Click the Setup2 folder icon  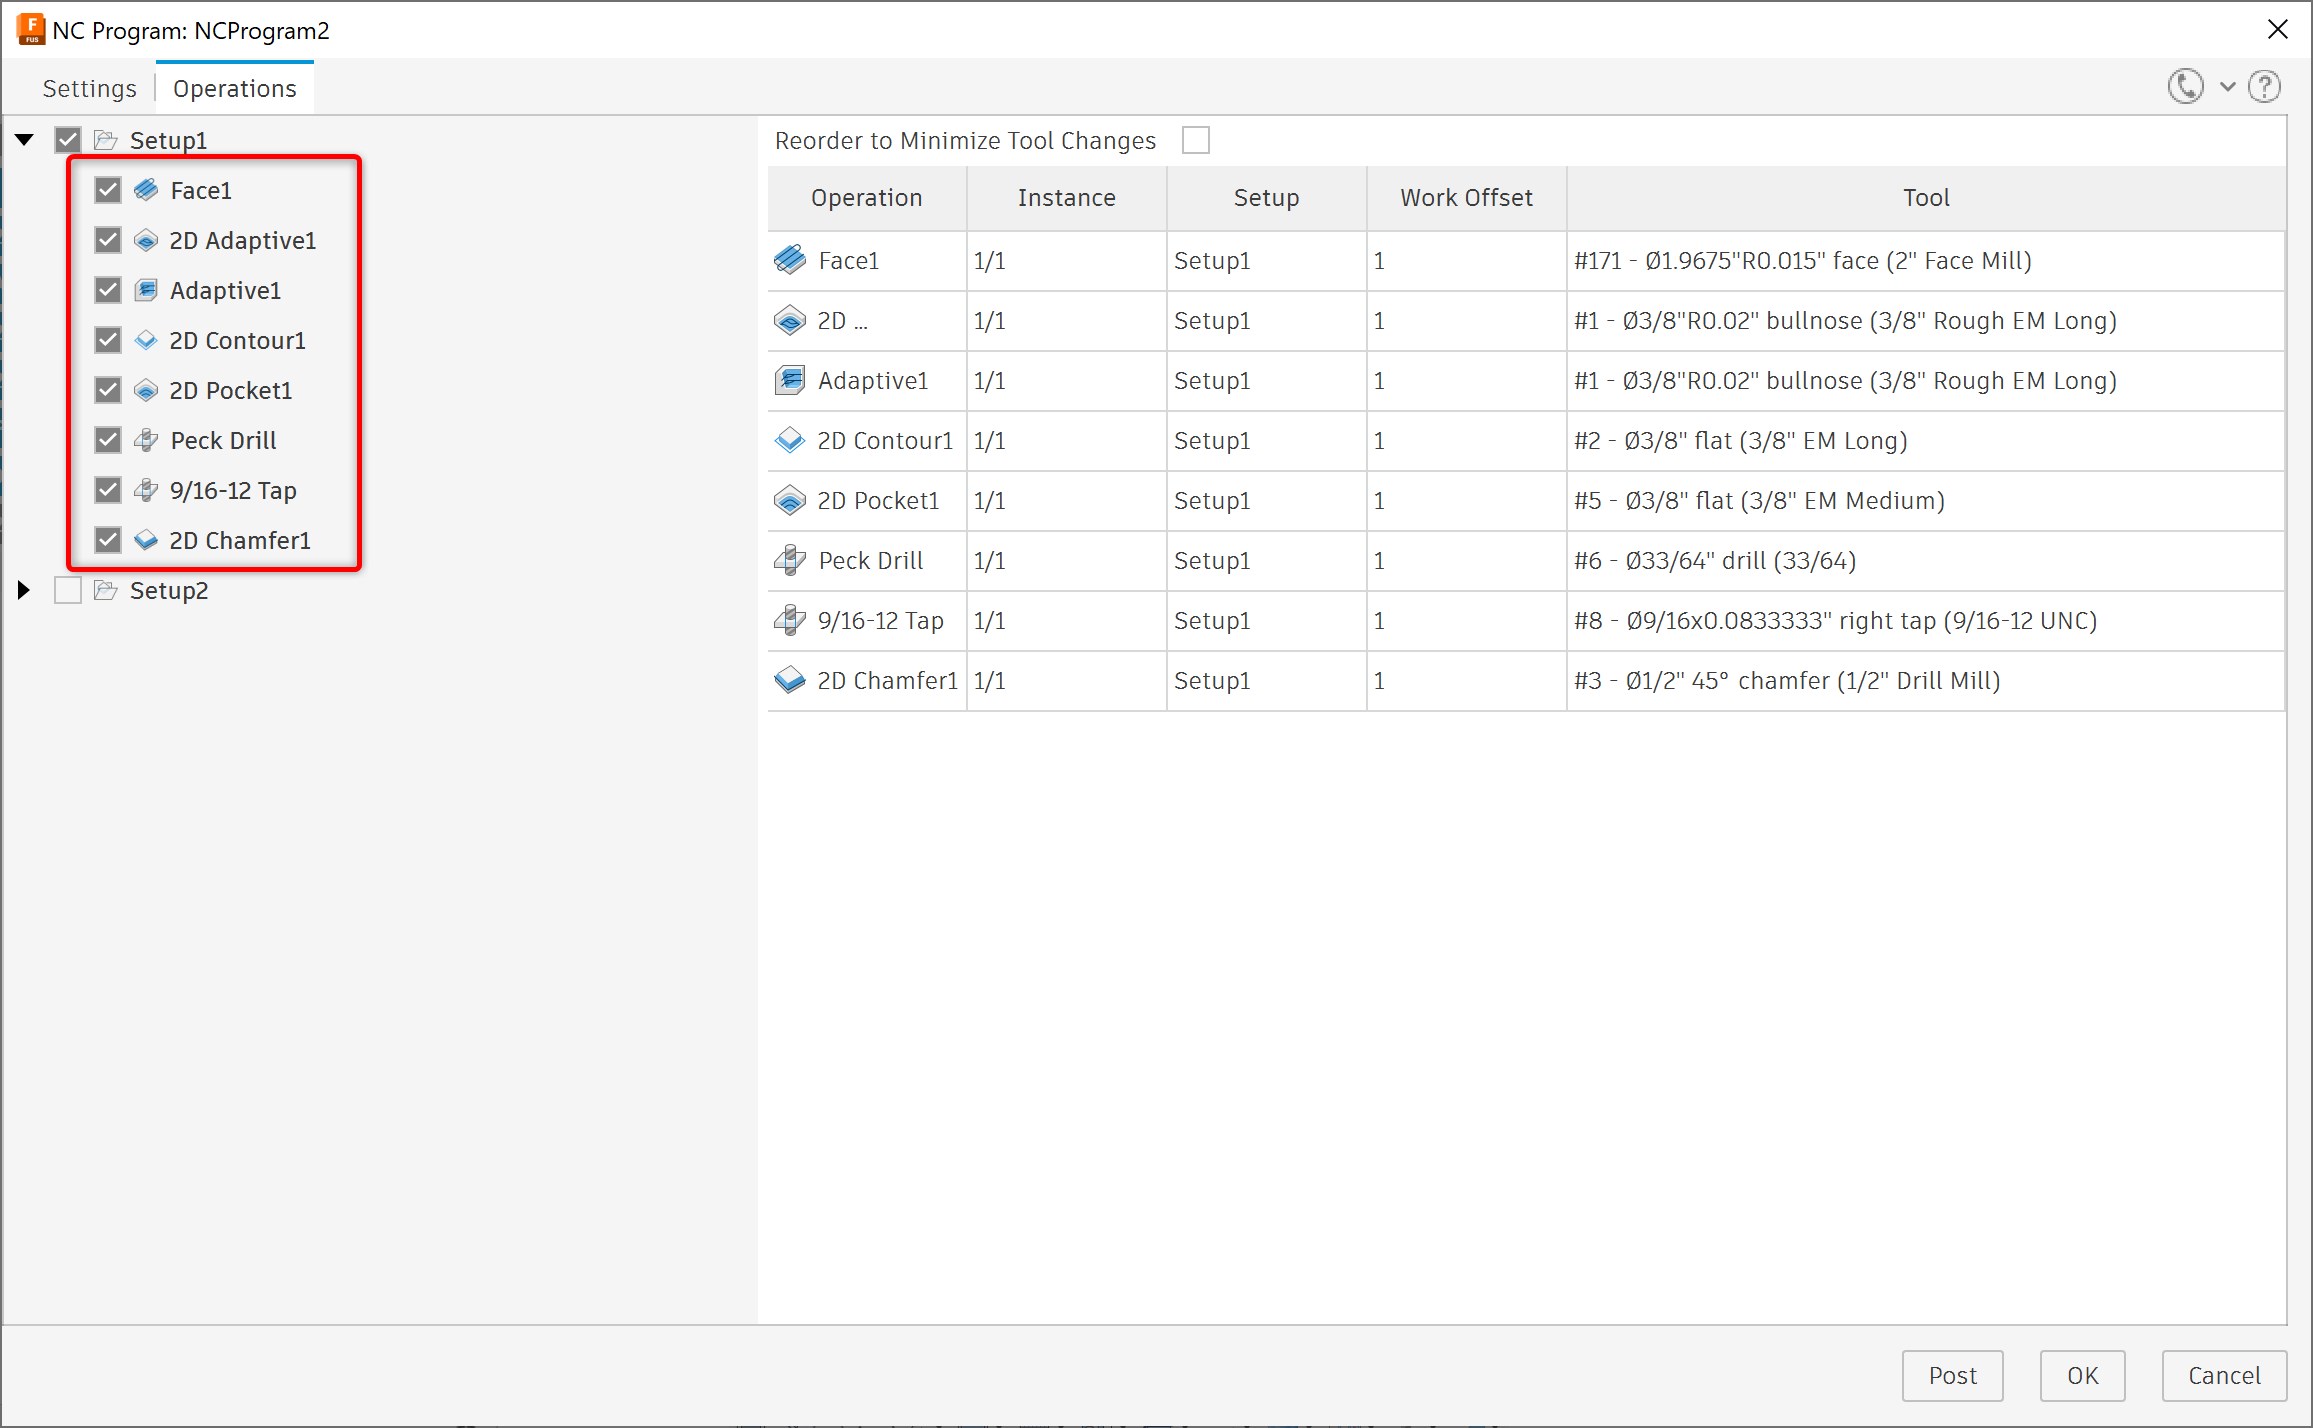coord(106,590)
